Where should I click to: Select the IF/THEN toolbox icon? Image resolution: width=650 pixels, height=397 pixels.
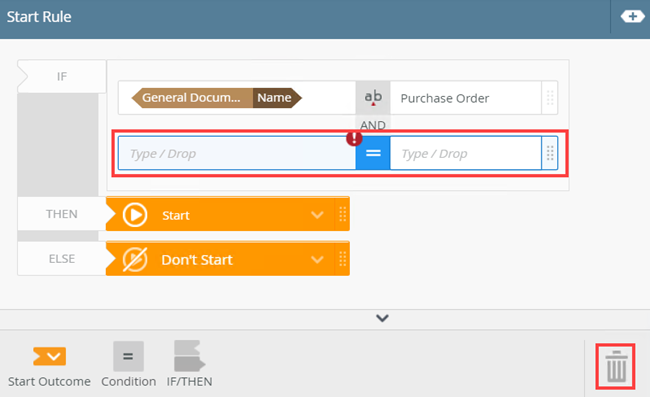click(189, 356)
